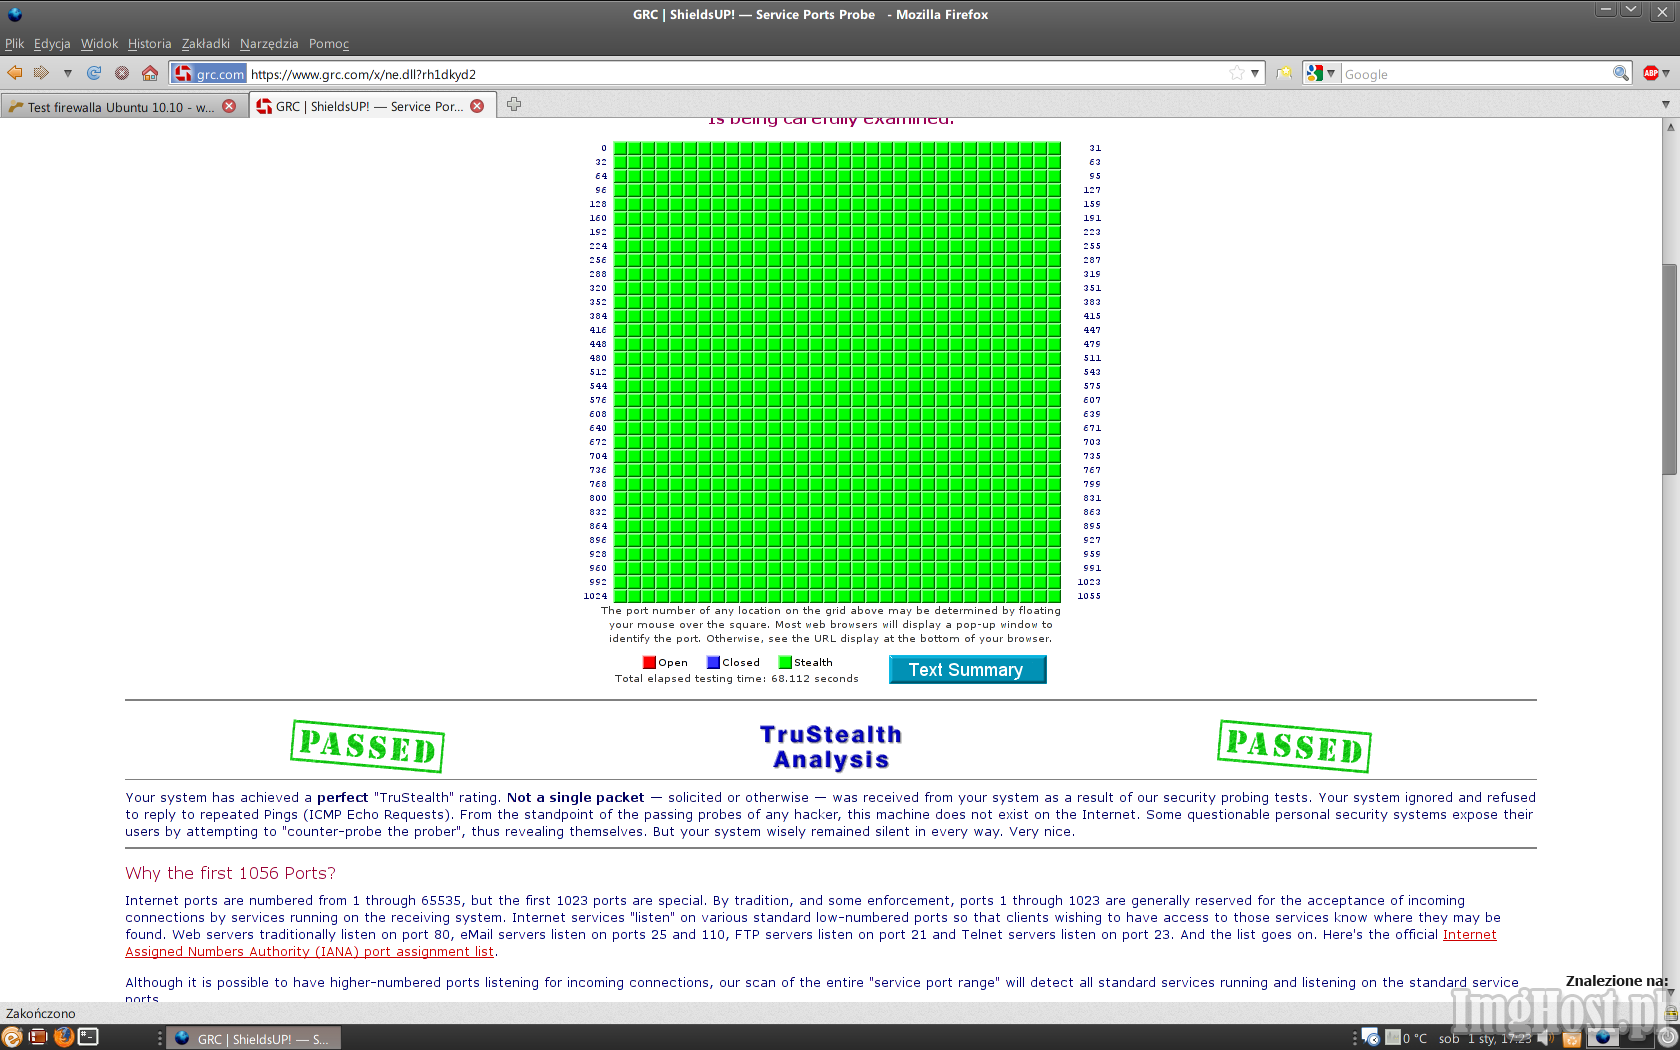Screen dimensions: 1680x1050
Task: Open a new tab with plus button
Action: click(x=513, y=104)
